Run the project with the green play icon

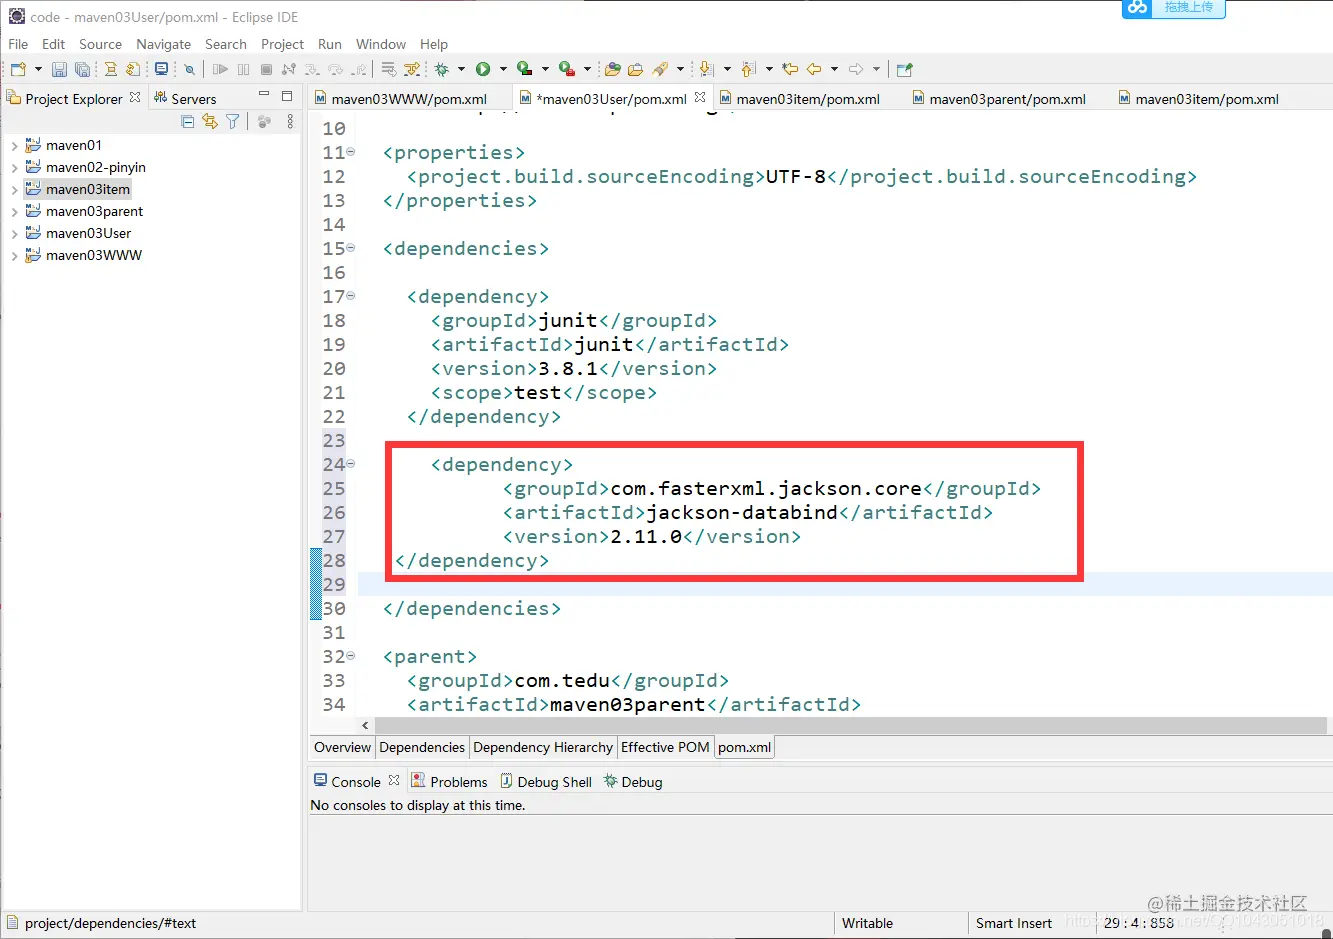pyautogui.click(x=483, y=69)
